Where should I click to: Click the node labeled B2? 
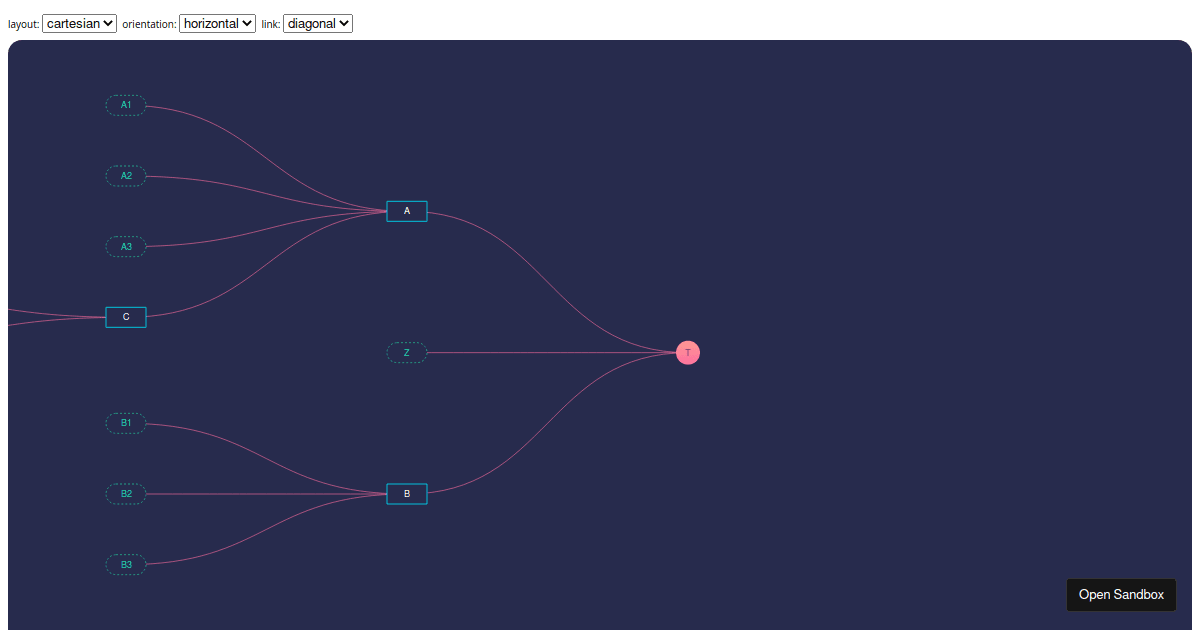point(125,493)
